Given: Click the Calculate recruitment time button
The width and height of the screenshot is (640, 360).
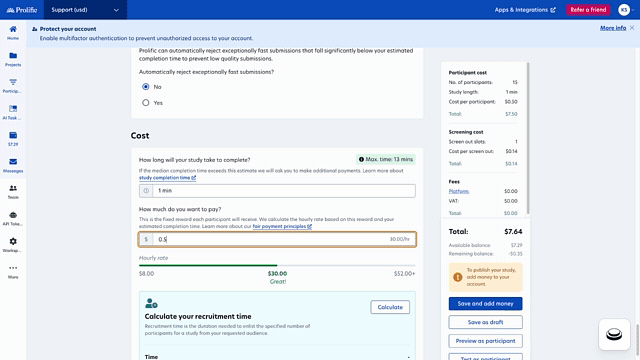Looking at the screenshot, I should click(x=390, y=307).
